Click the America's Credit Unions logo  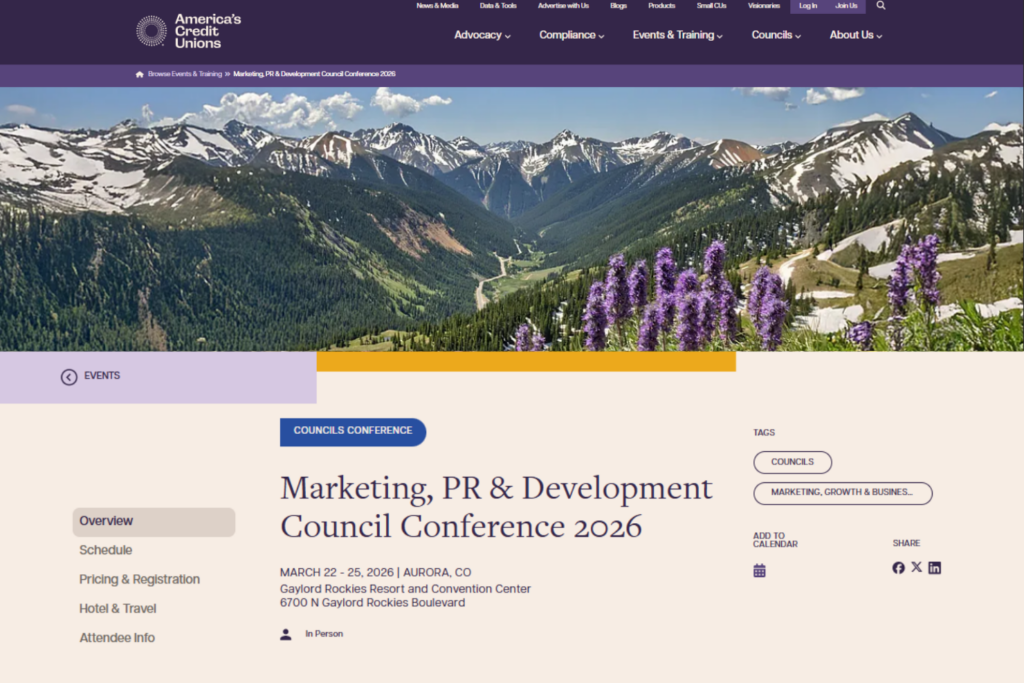click(178, 29)
